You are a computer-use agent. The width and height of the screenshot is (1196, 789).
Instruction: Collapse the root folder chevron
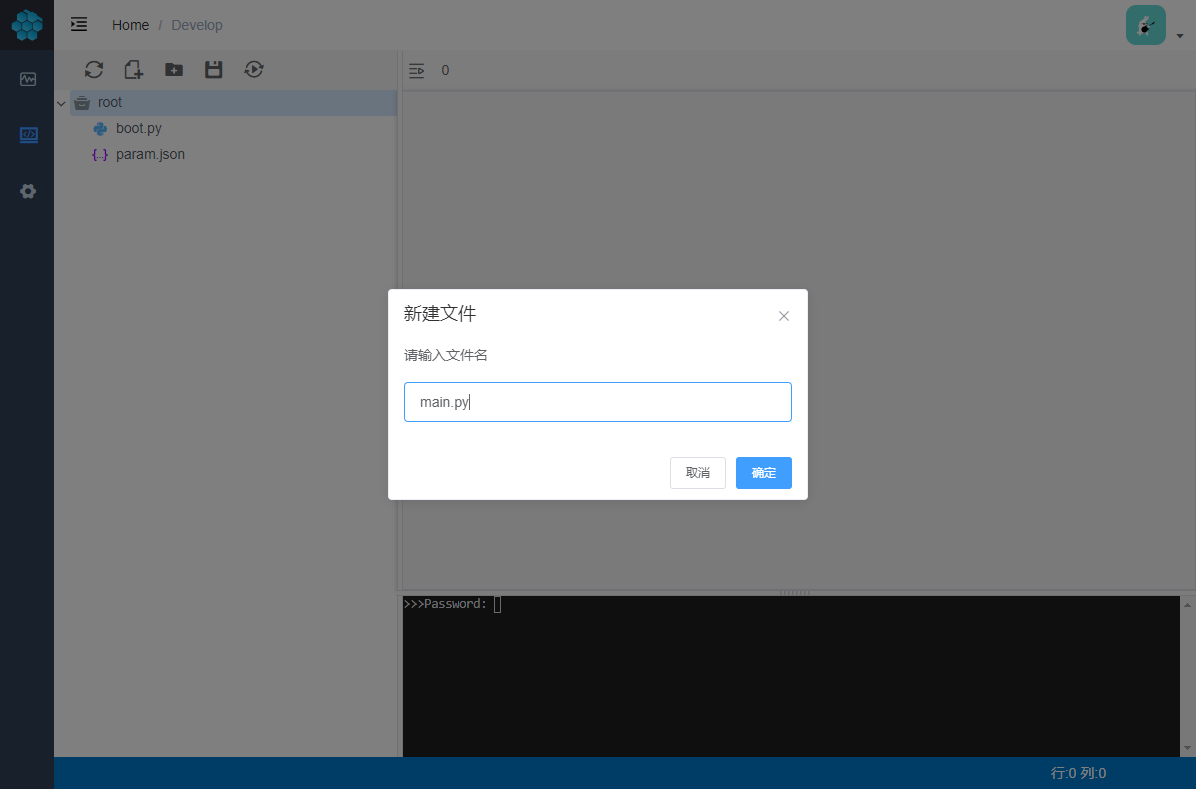[61, 103]
